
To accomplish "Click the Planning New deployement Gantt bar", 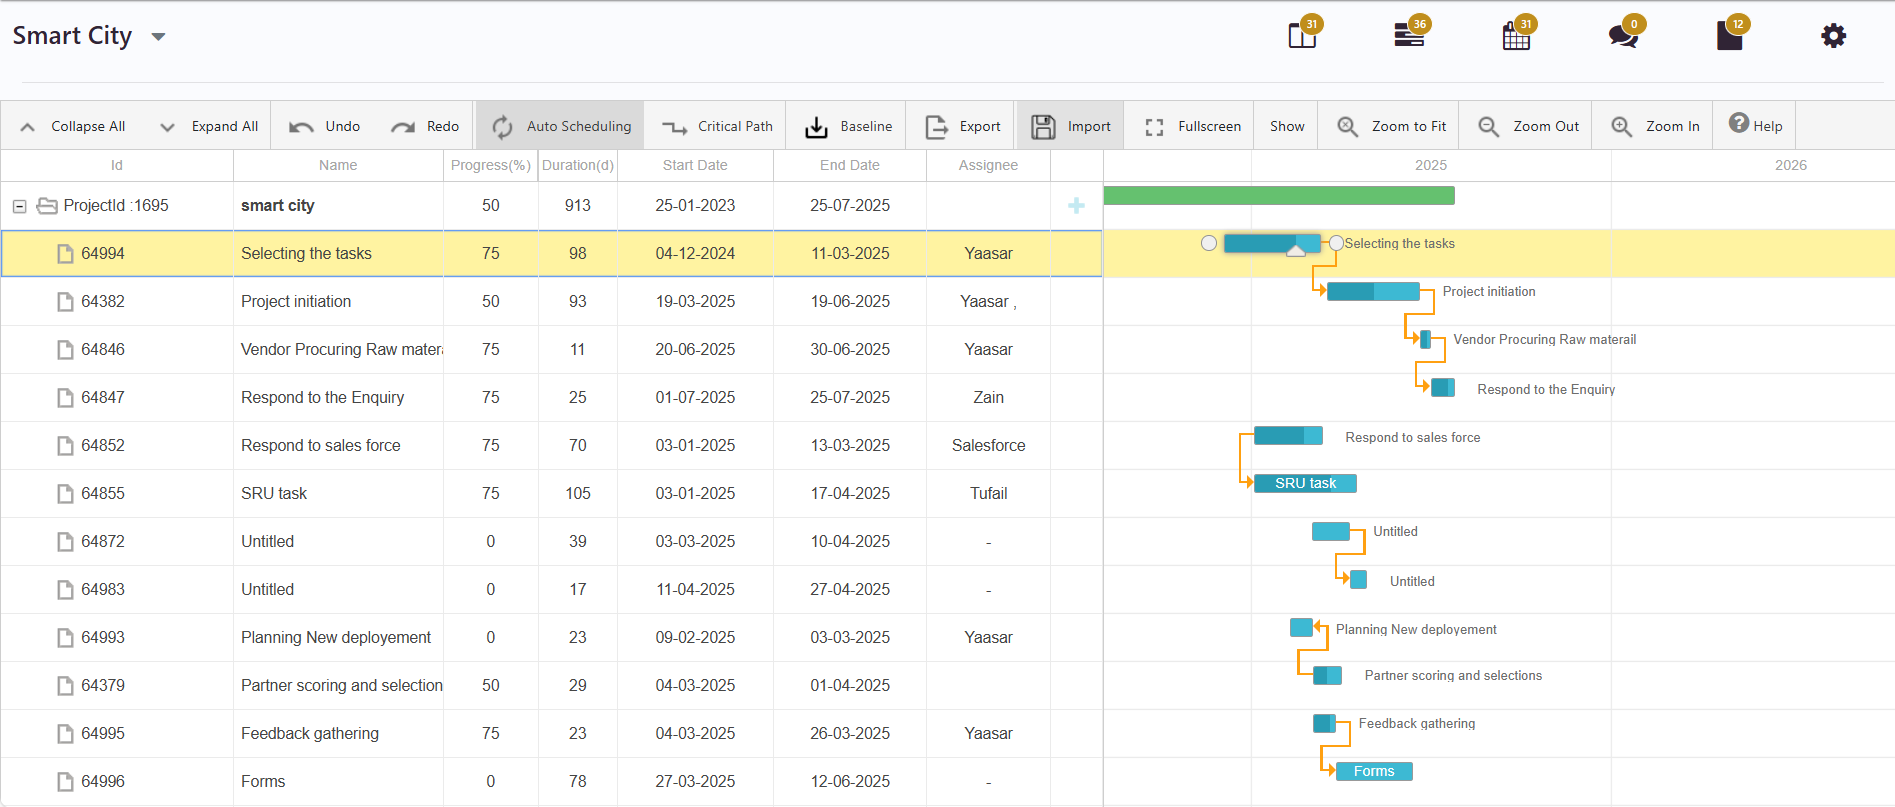I will (x=1301, y=627).
